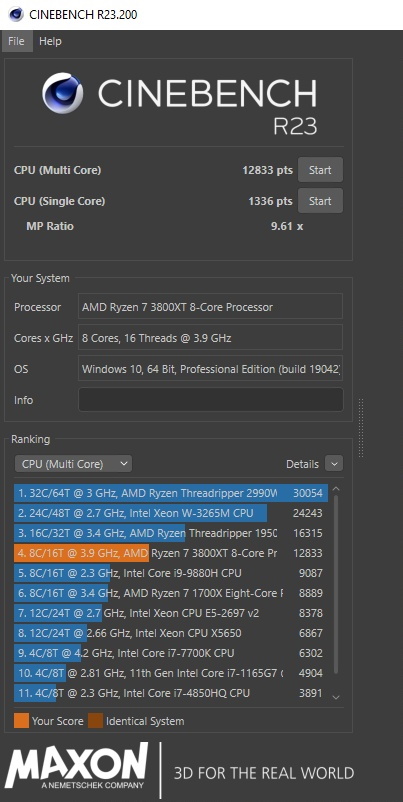
Task: Select ranking row 11th Gen i7-1165G7
Action: pos(171,673)
